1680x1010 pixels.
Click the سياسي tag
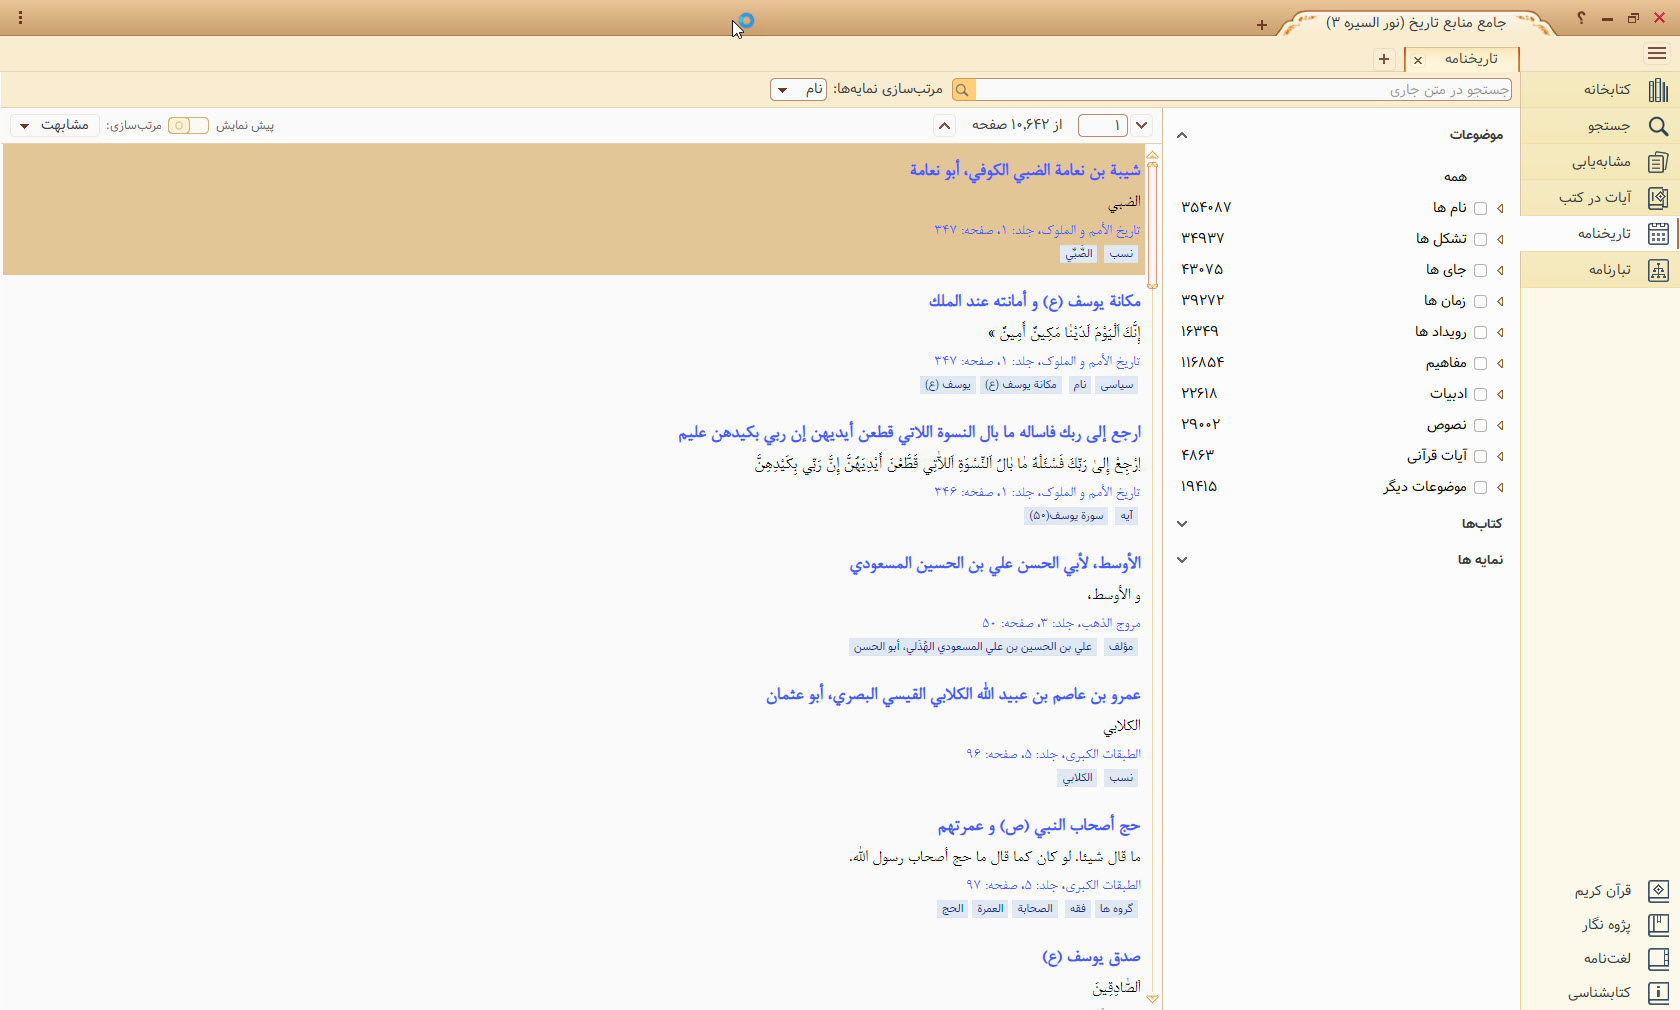click(x=1117, y=385)
